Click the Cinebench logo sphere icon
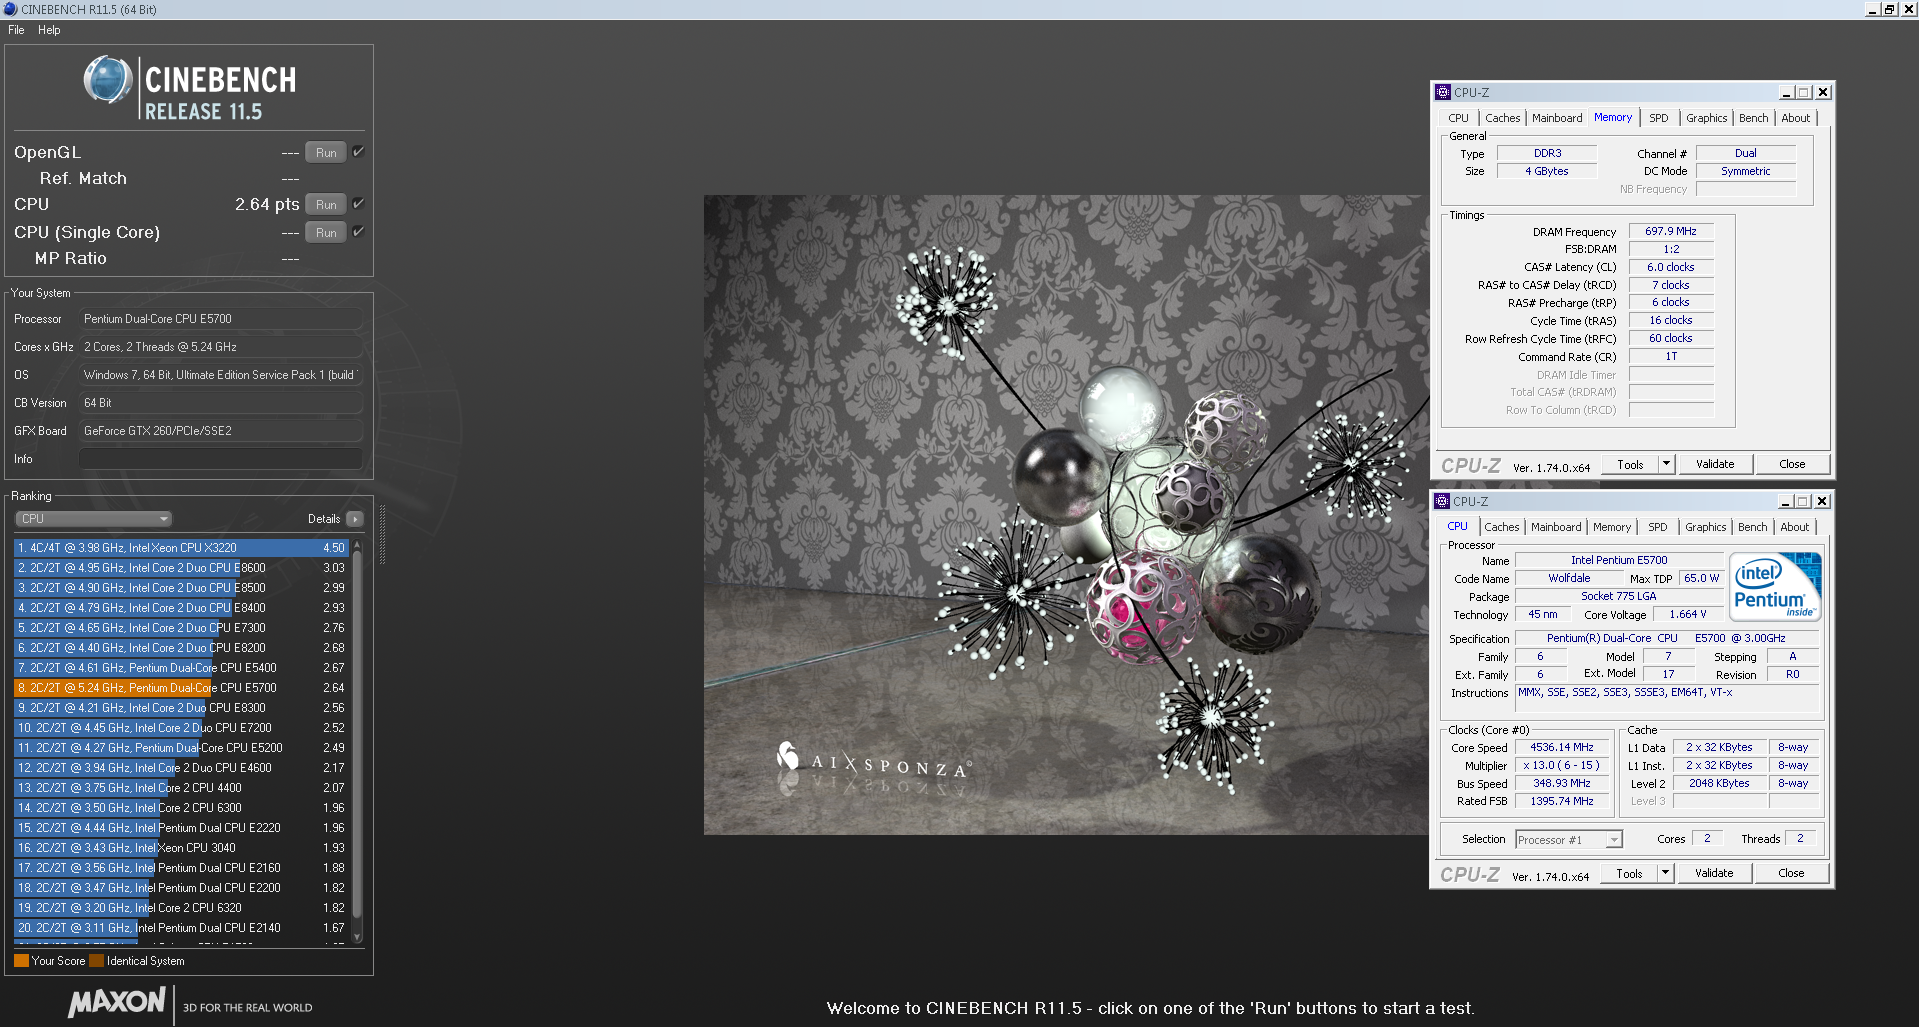Viewport: 1919px width, 1027px height. point(108,81)
